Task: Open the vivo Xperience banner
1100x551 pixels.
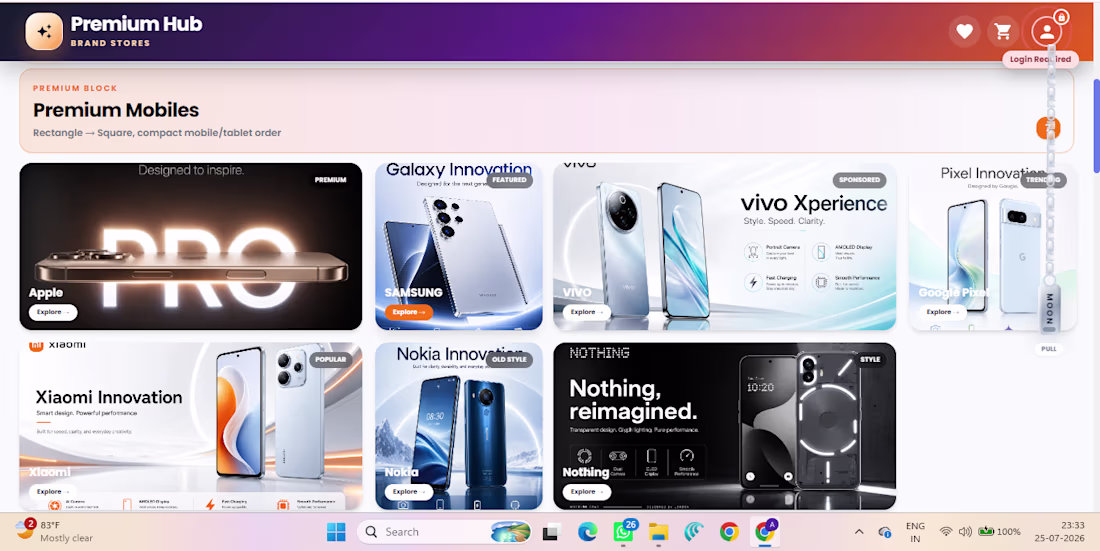Action: click(x=725, y=246)
